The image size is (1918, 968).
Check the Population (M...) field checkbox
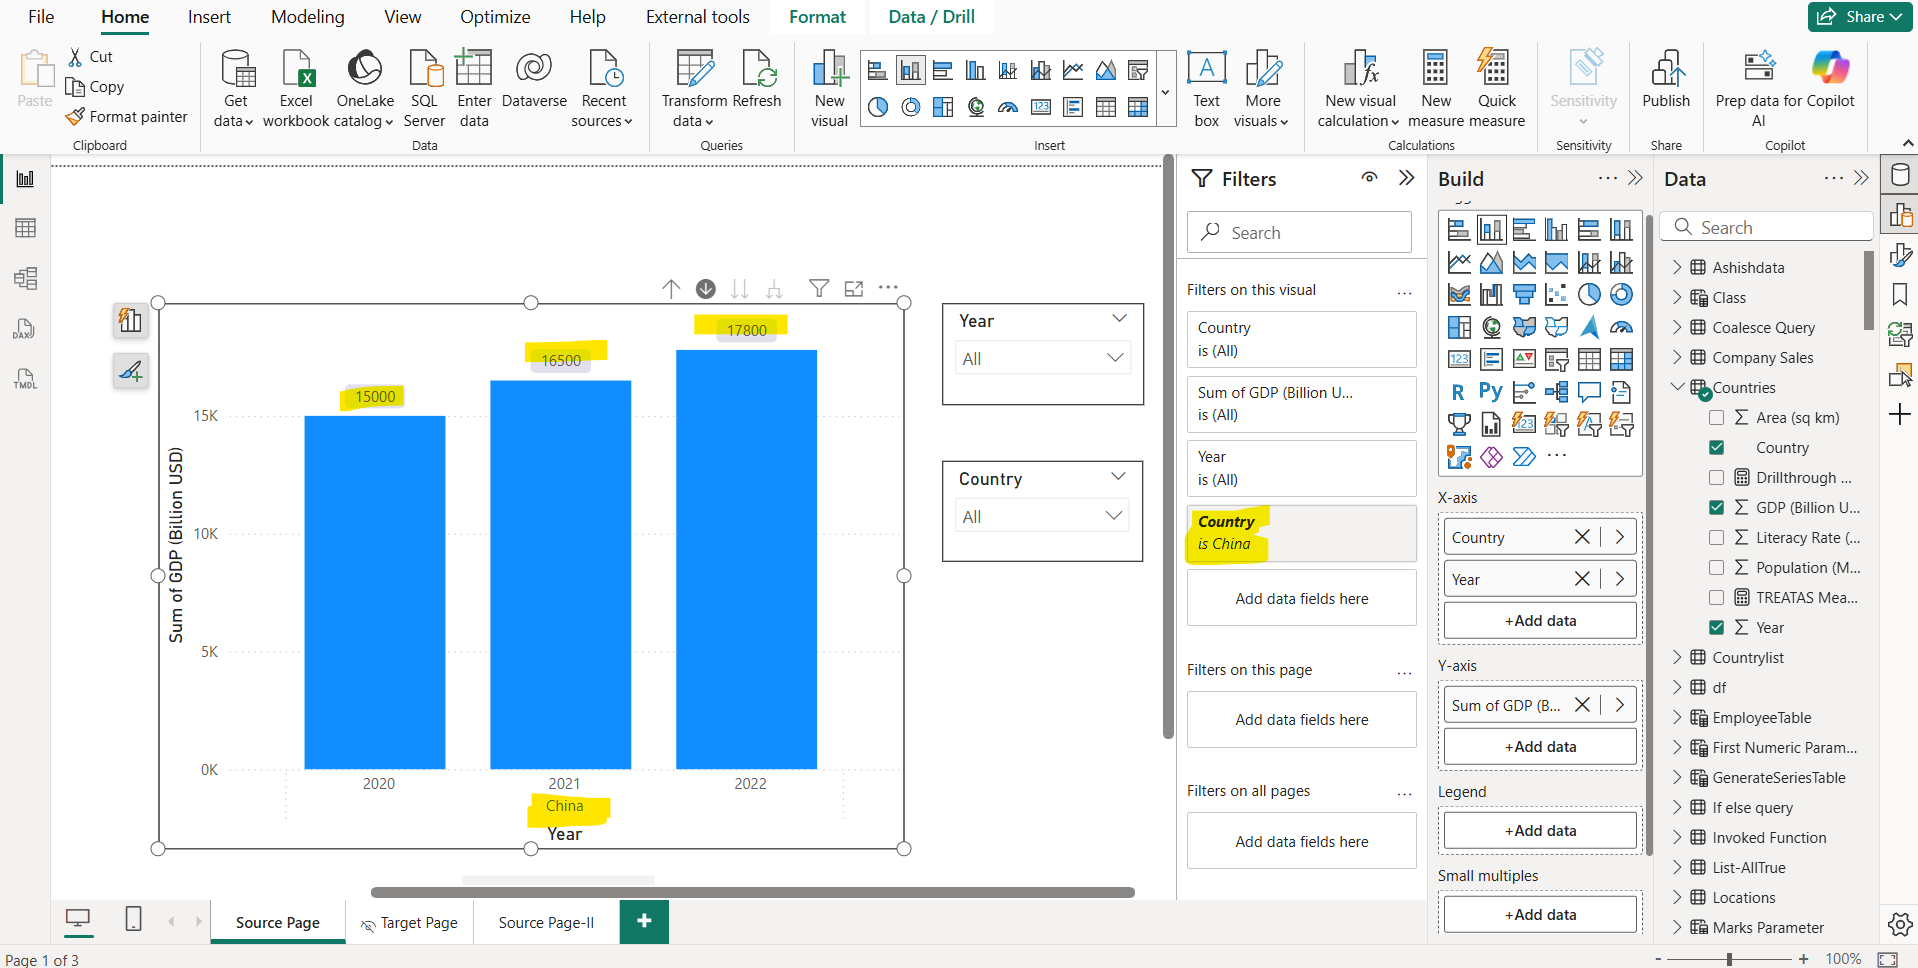[x=1718, y=567]
